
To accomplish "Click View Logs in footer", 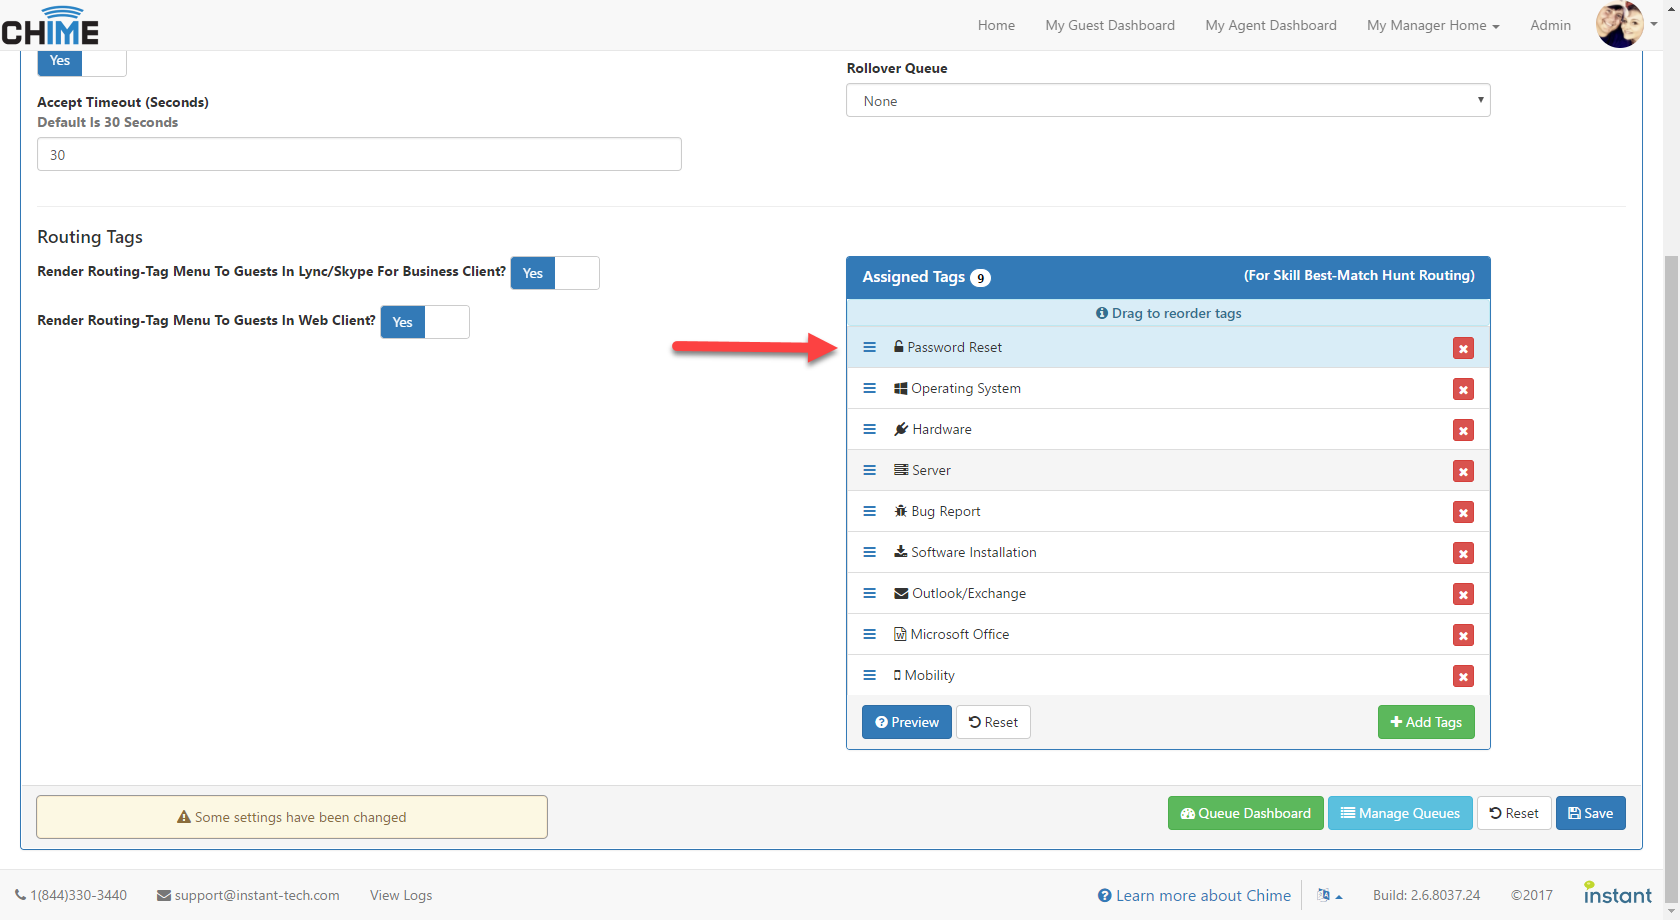I will click(x=401, y=895).
